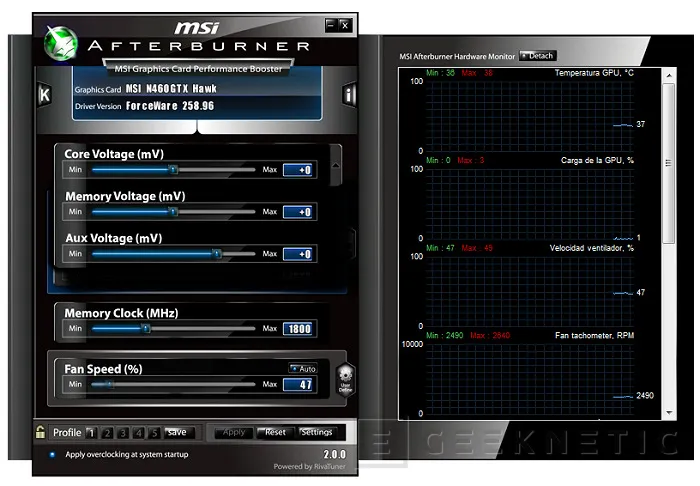The height and width of the screenshot is (486, 700).
Task: Click the Core Voltage slider handle
Action: pyautogui.click(x=173, y=170)
